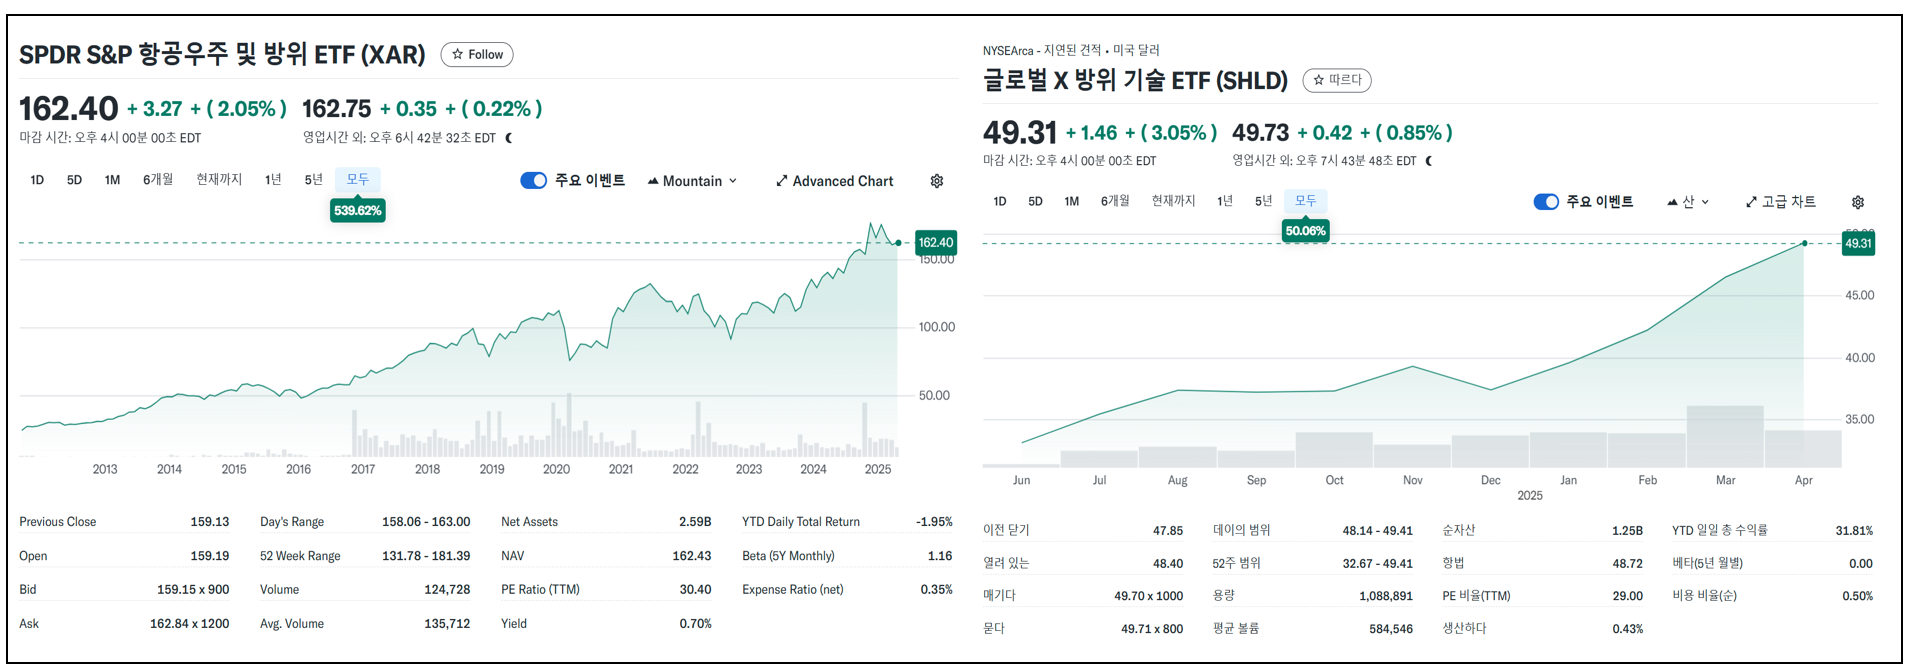Click XAR Beta (5Y Monthly) value 1.16

point(940,556)
